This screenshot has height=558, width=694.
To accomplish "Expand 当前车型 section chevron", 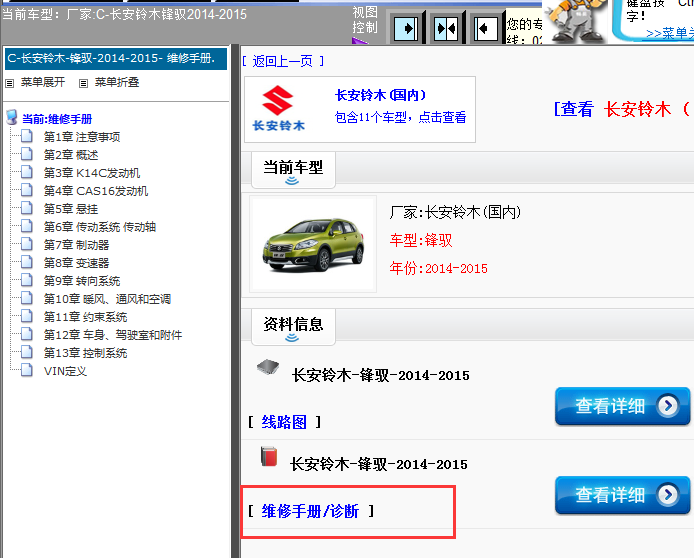I will coord(292,181).
